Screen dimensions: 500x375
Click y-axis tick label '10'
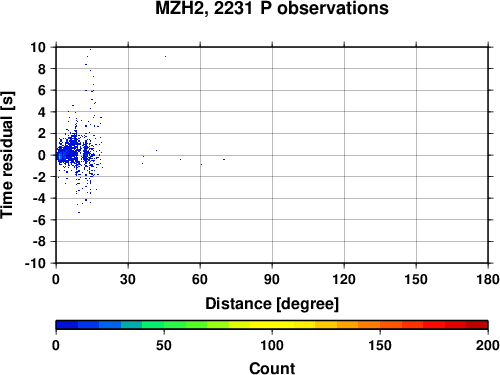point(38,47)
